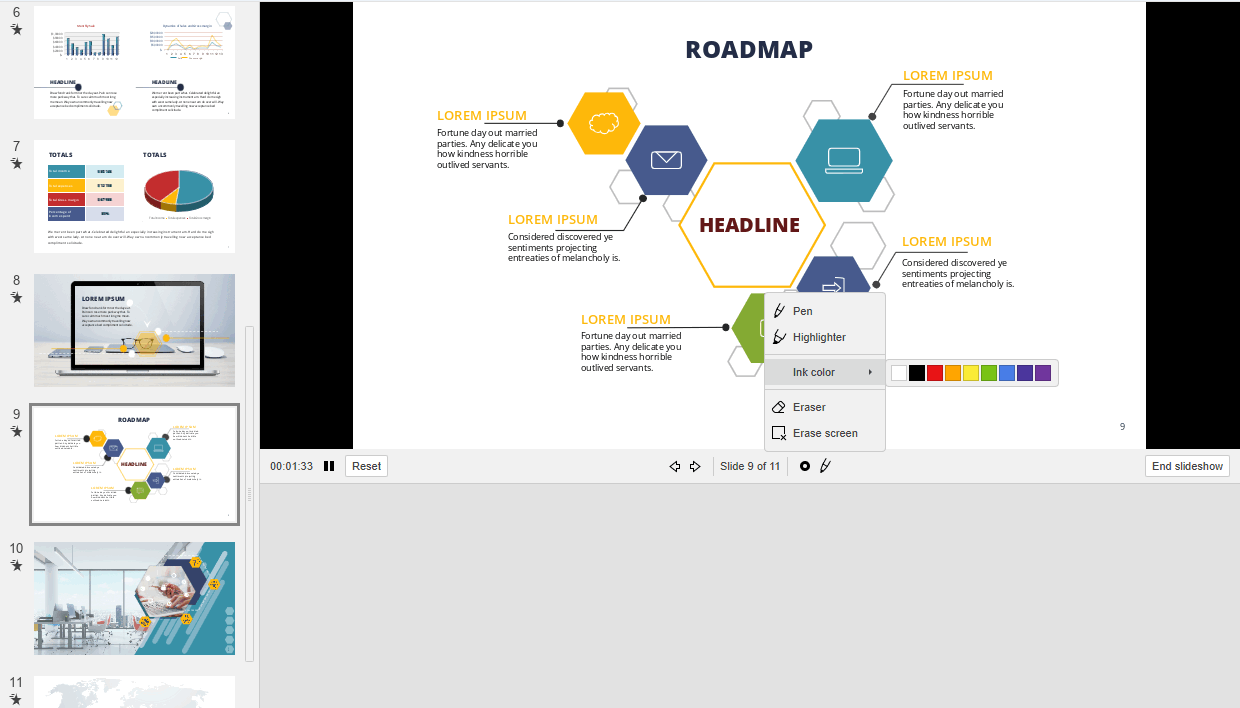Reset the presentation timer
This screenshot has width=1240, height=708.
click(366, 466)
